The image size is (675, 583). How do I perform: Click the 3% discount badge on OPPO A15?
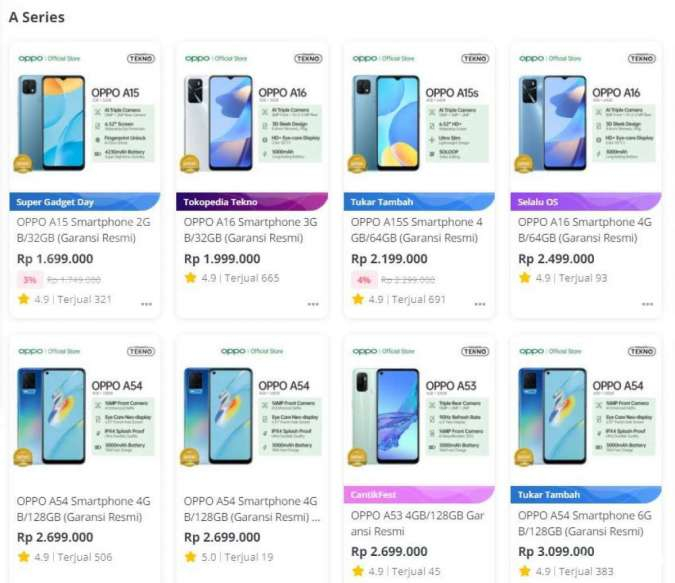(x=30, y=280)
